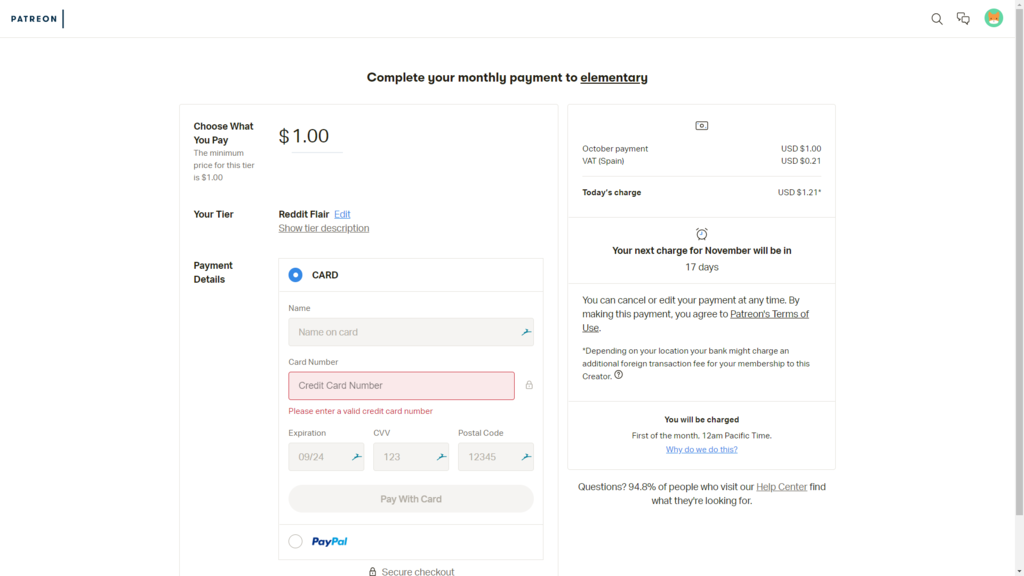The width and height of the screenshot is (1024, 576).
Task: Click the padlock icon beside Card Number
Action: tap(530, 385)
